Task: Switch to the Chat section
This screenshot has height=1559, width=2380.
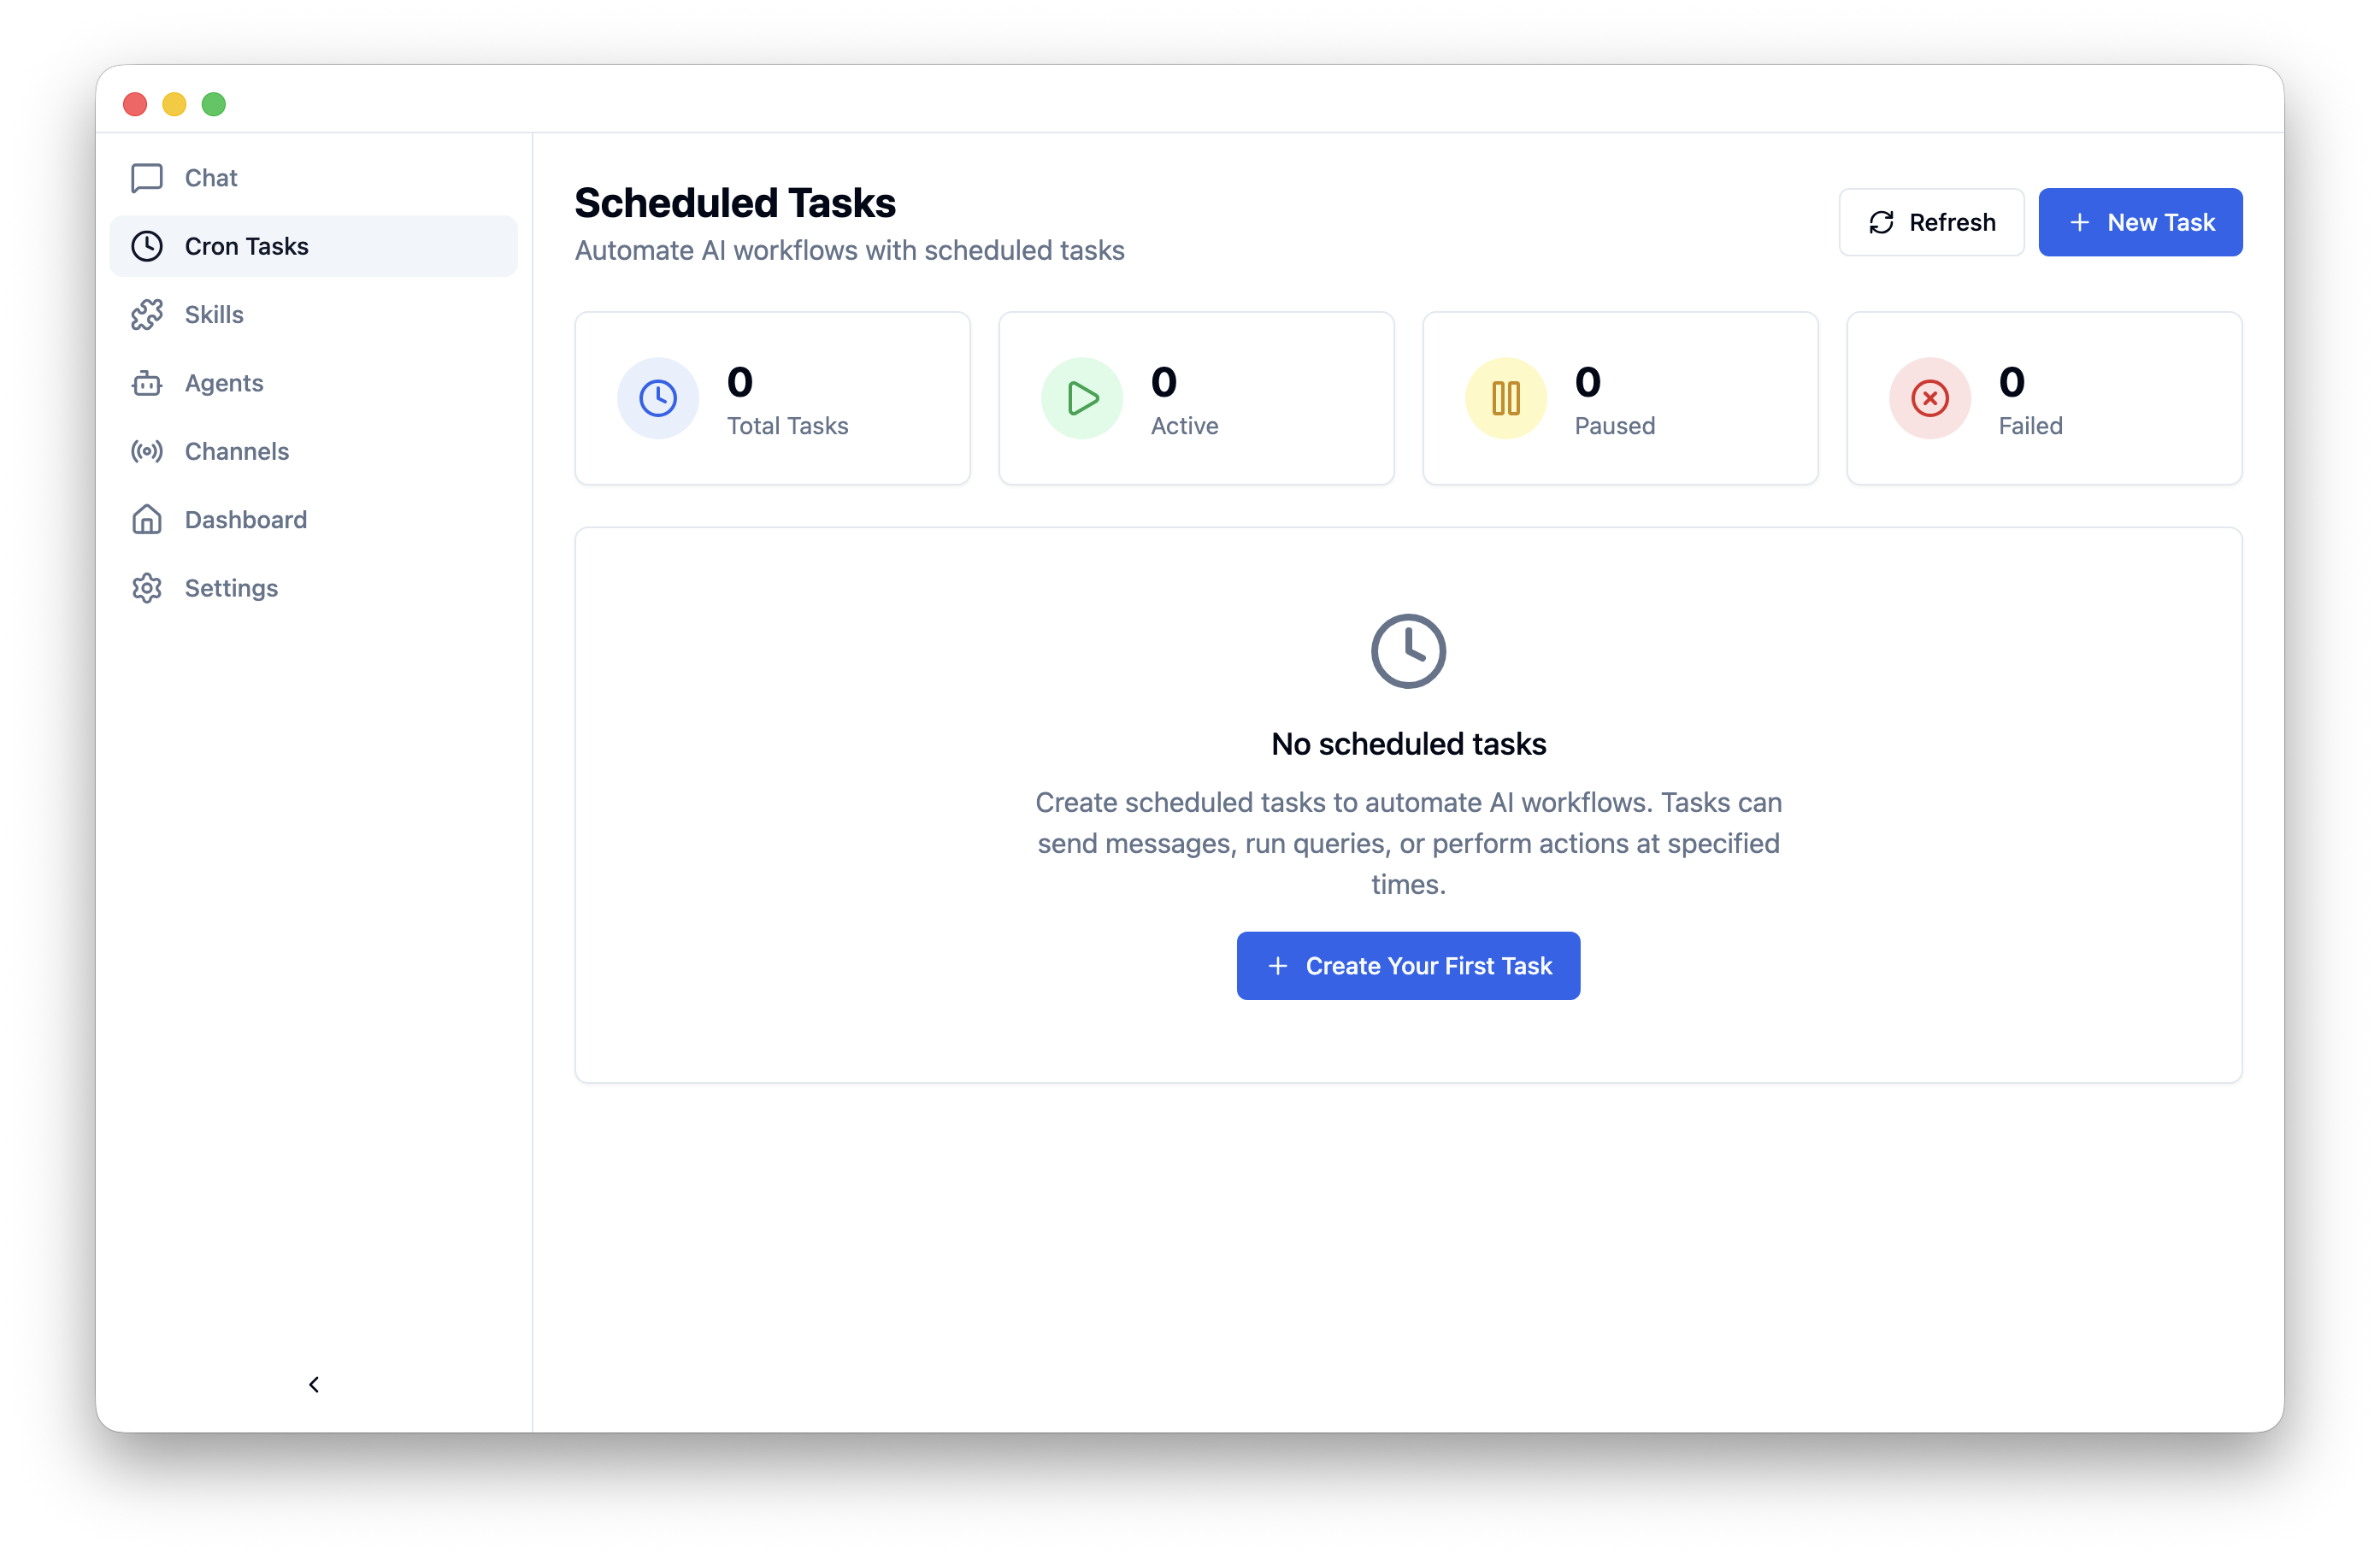Action: tap(210, 177)
